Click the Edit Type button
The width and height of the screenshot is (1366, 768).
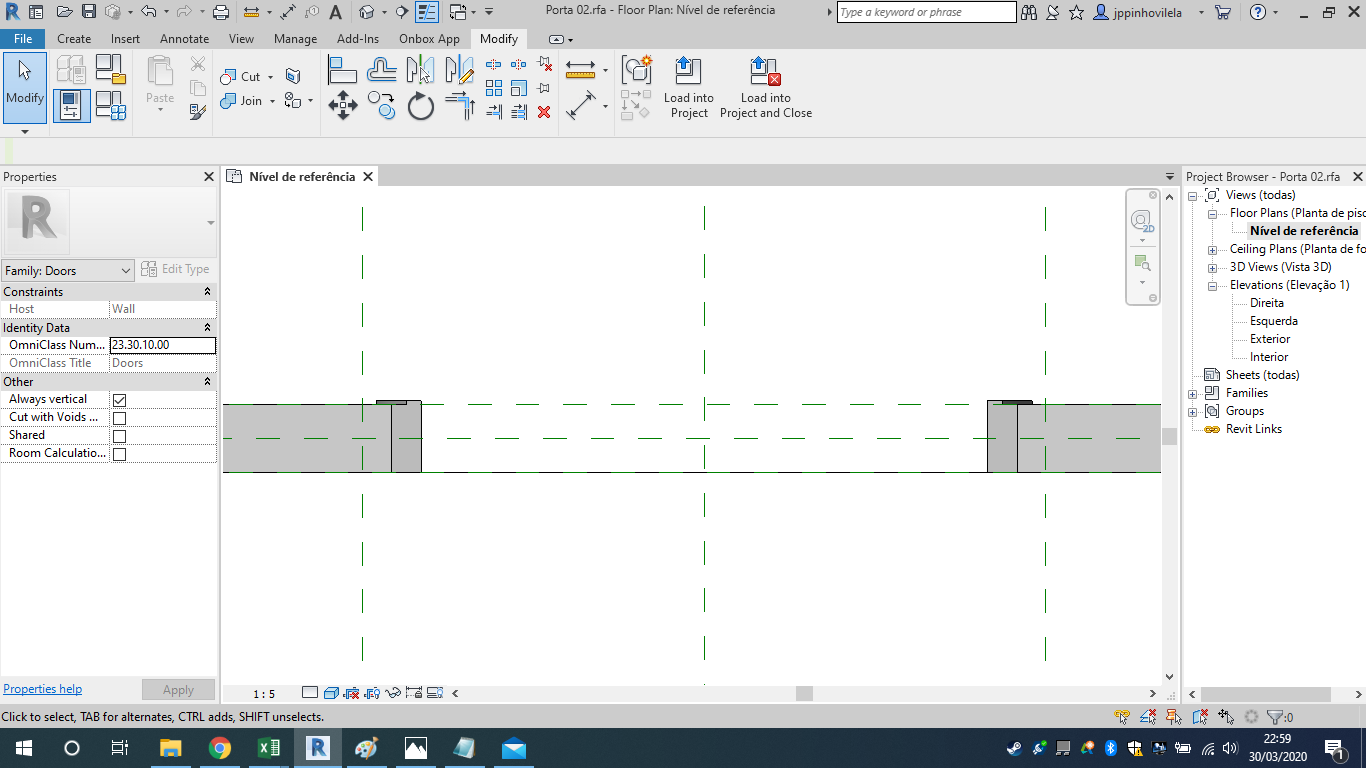click(x=176, y=268)
